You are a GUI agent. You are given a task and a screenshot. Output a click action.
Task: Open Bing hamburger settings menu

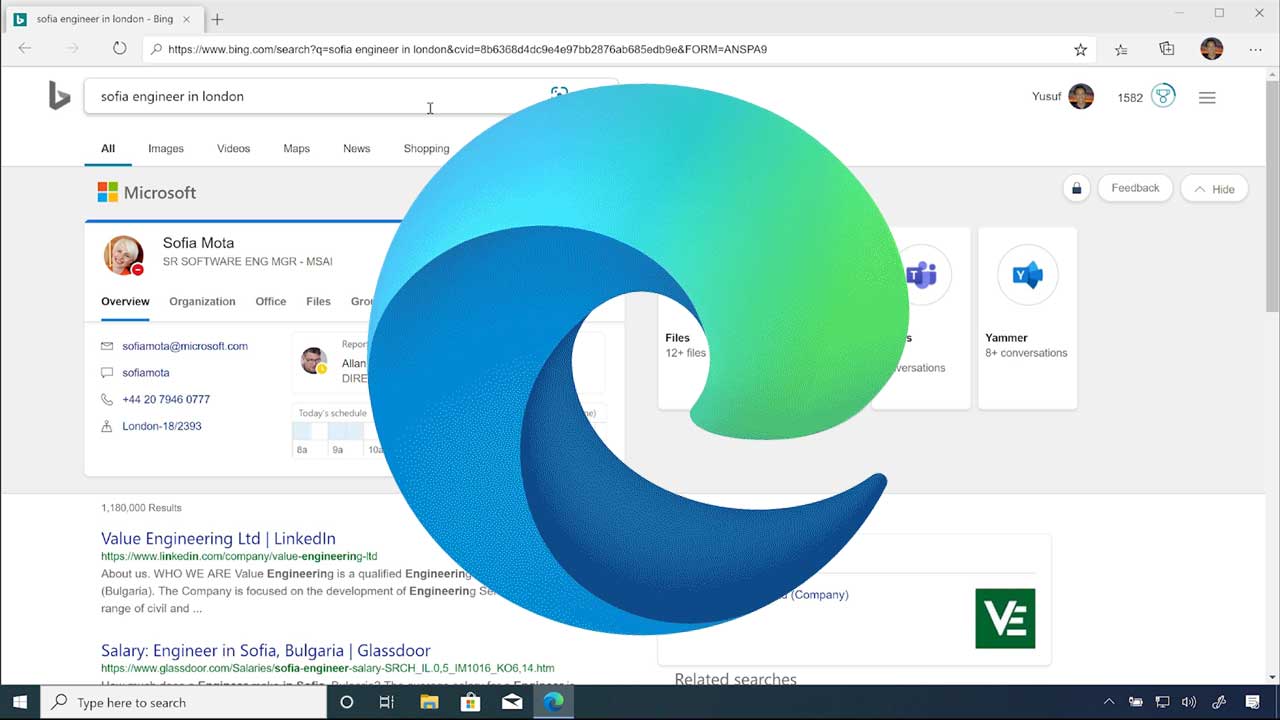(1207, 97)
